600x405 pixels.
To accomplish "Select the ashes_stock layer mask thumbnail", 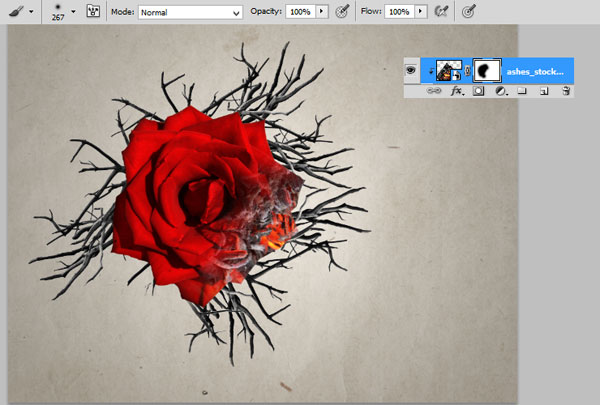I will [x=487, y=70].
